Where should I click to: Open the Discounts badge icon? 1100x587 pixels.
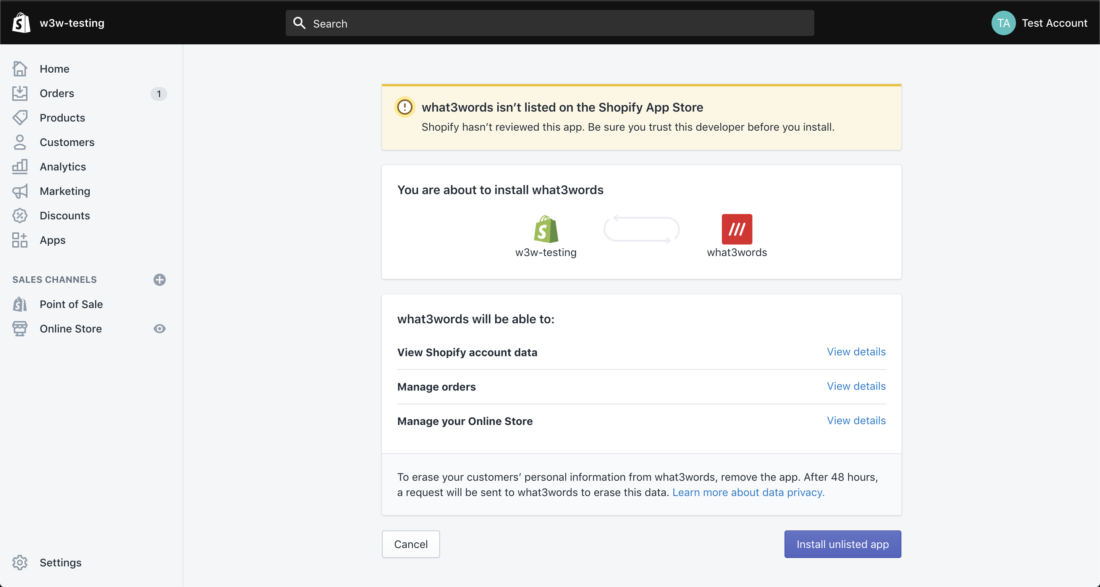coord(20,215)
